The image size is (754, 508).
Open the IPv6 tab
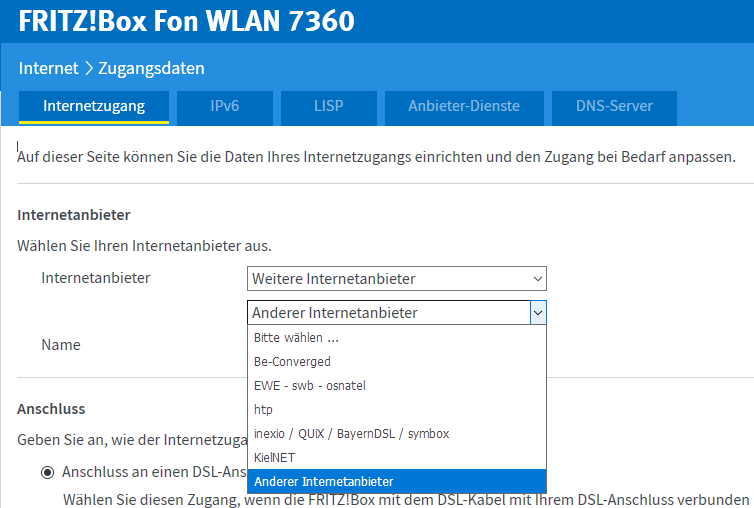click(225, 107)
